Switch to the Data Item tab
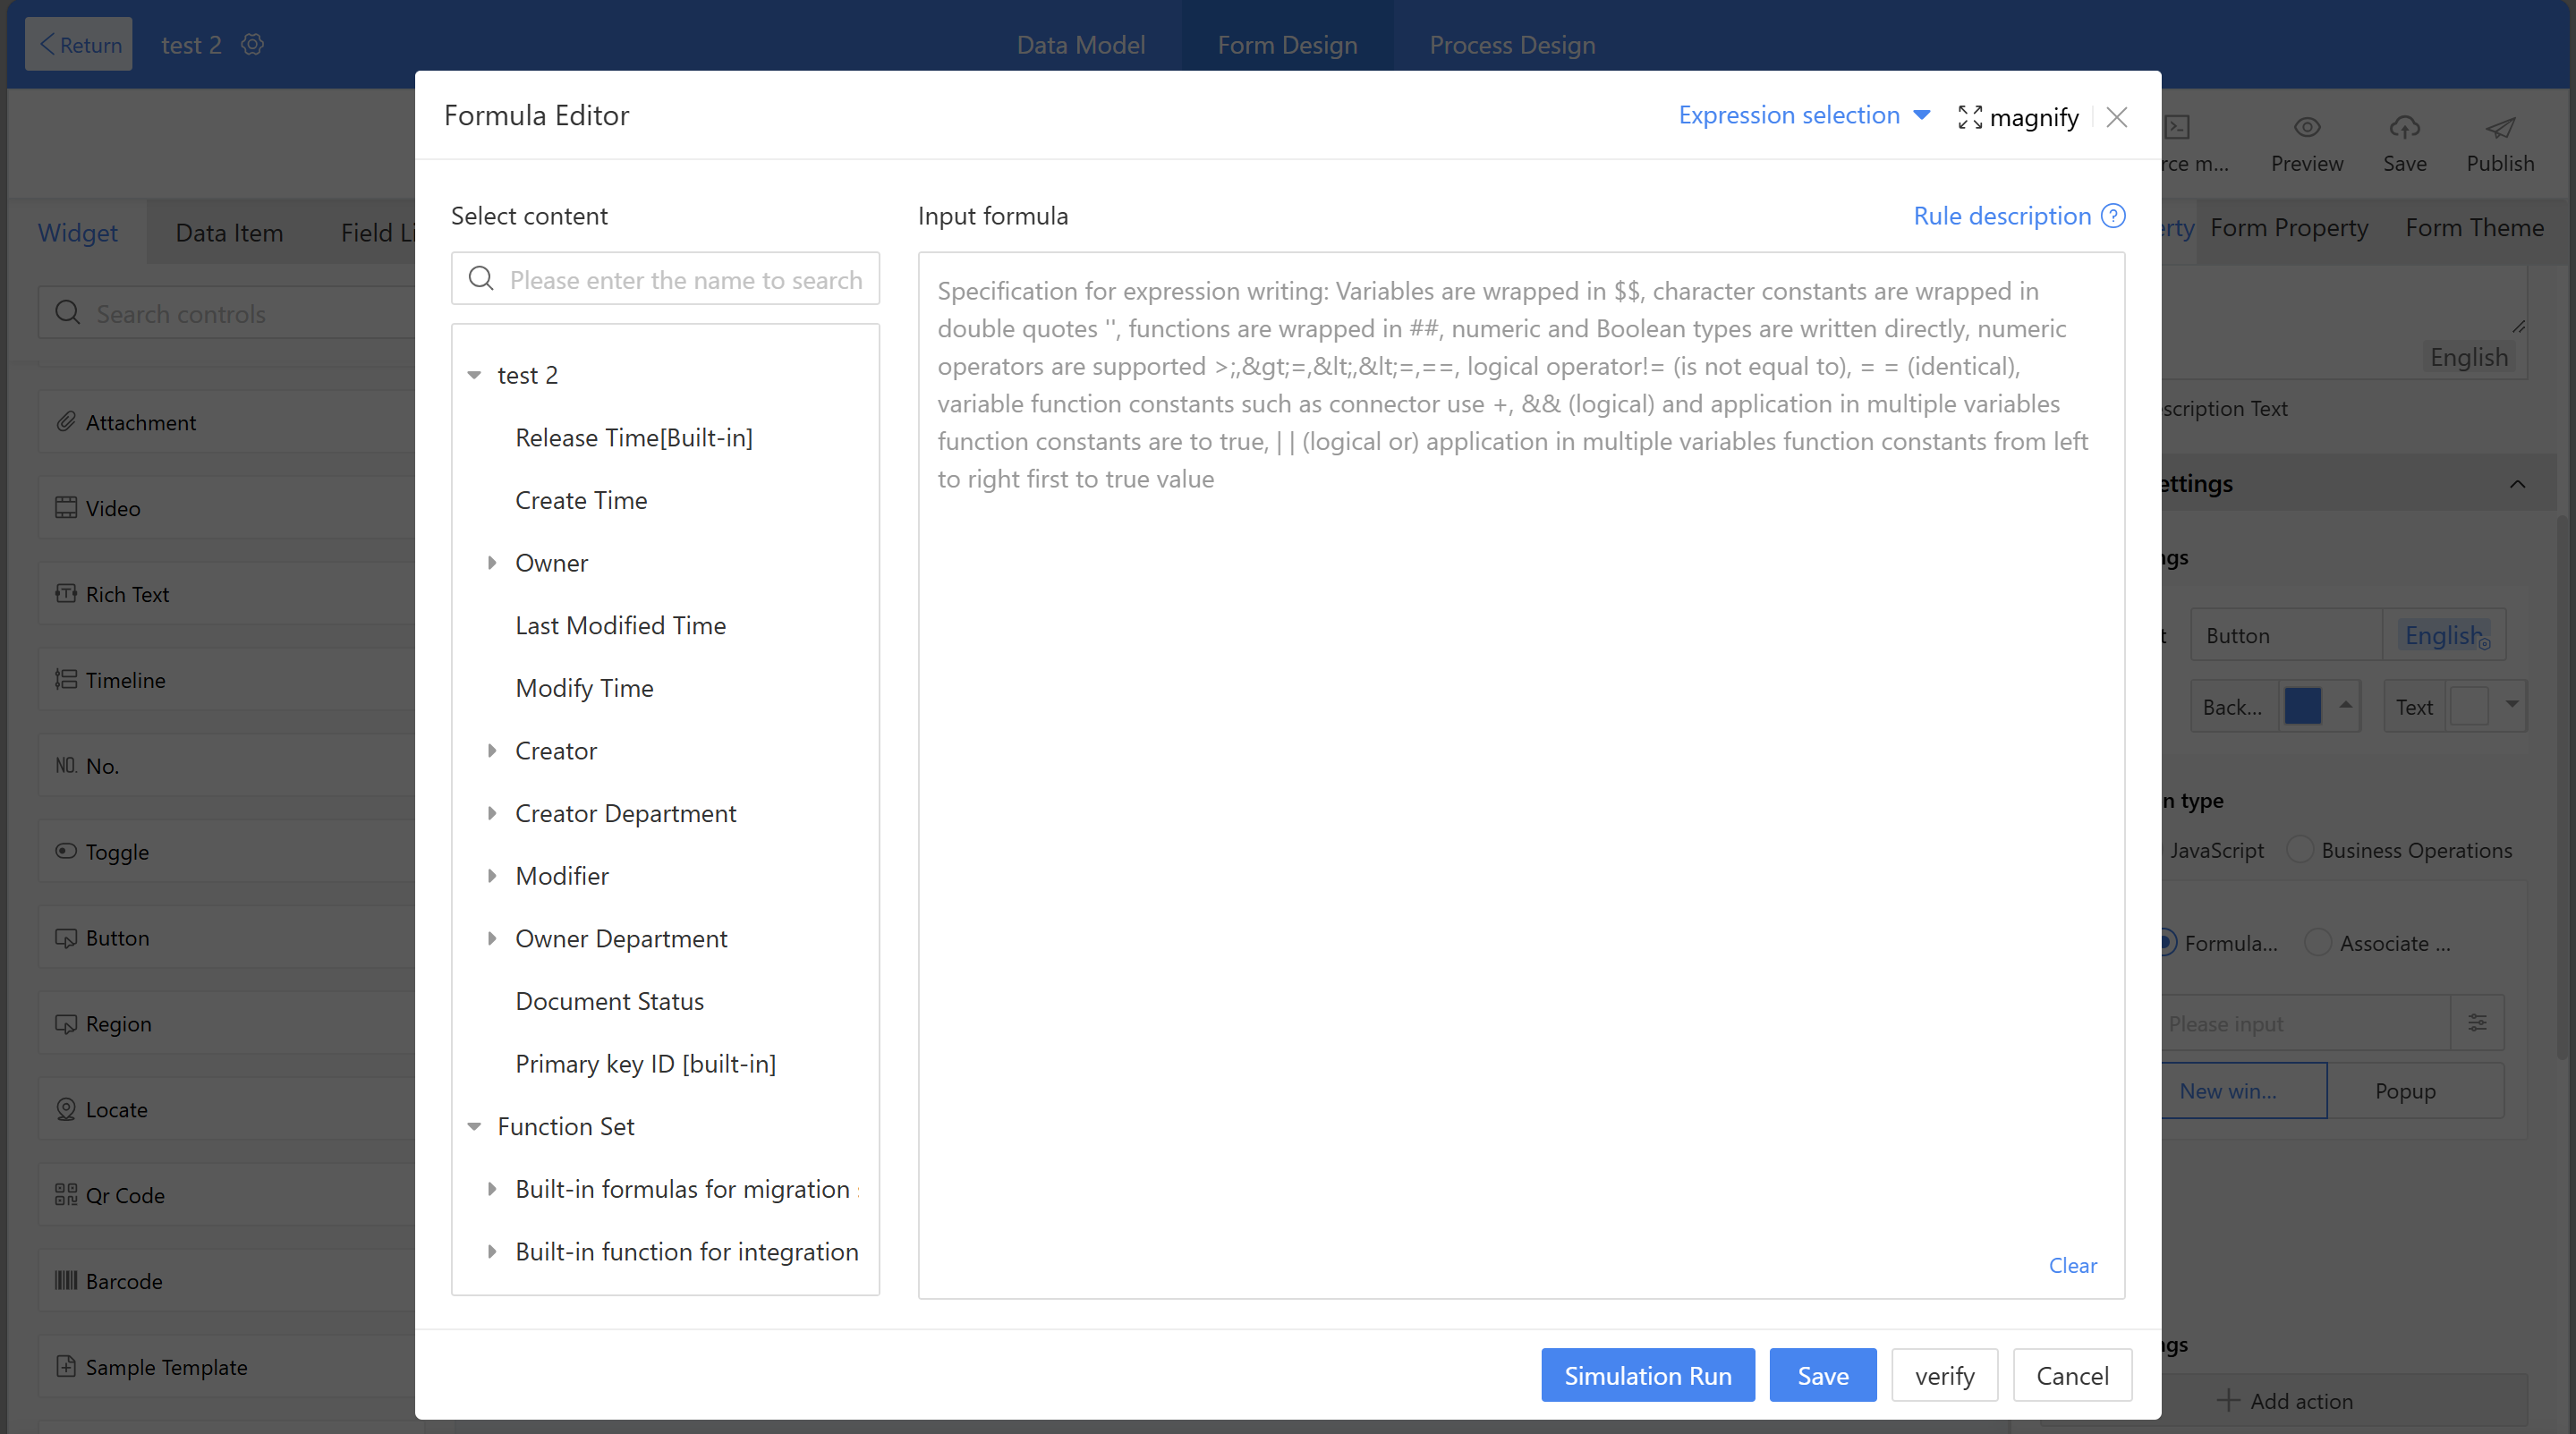Viewport: 2576px width, 1434px height. click(x=229, y=232)
